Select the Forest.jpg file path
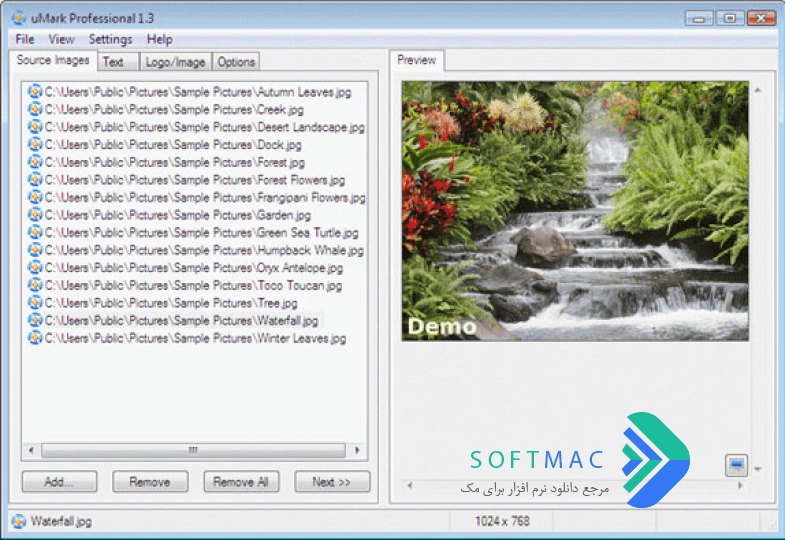785x540 pixels. (175, 162)
